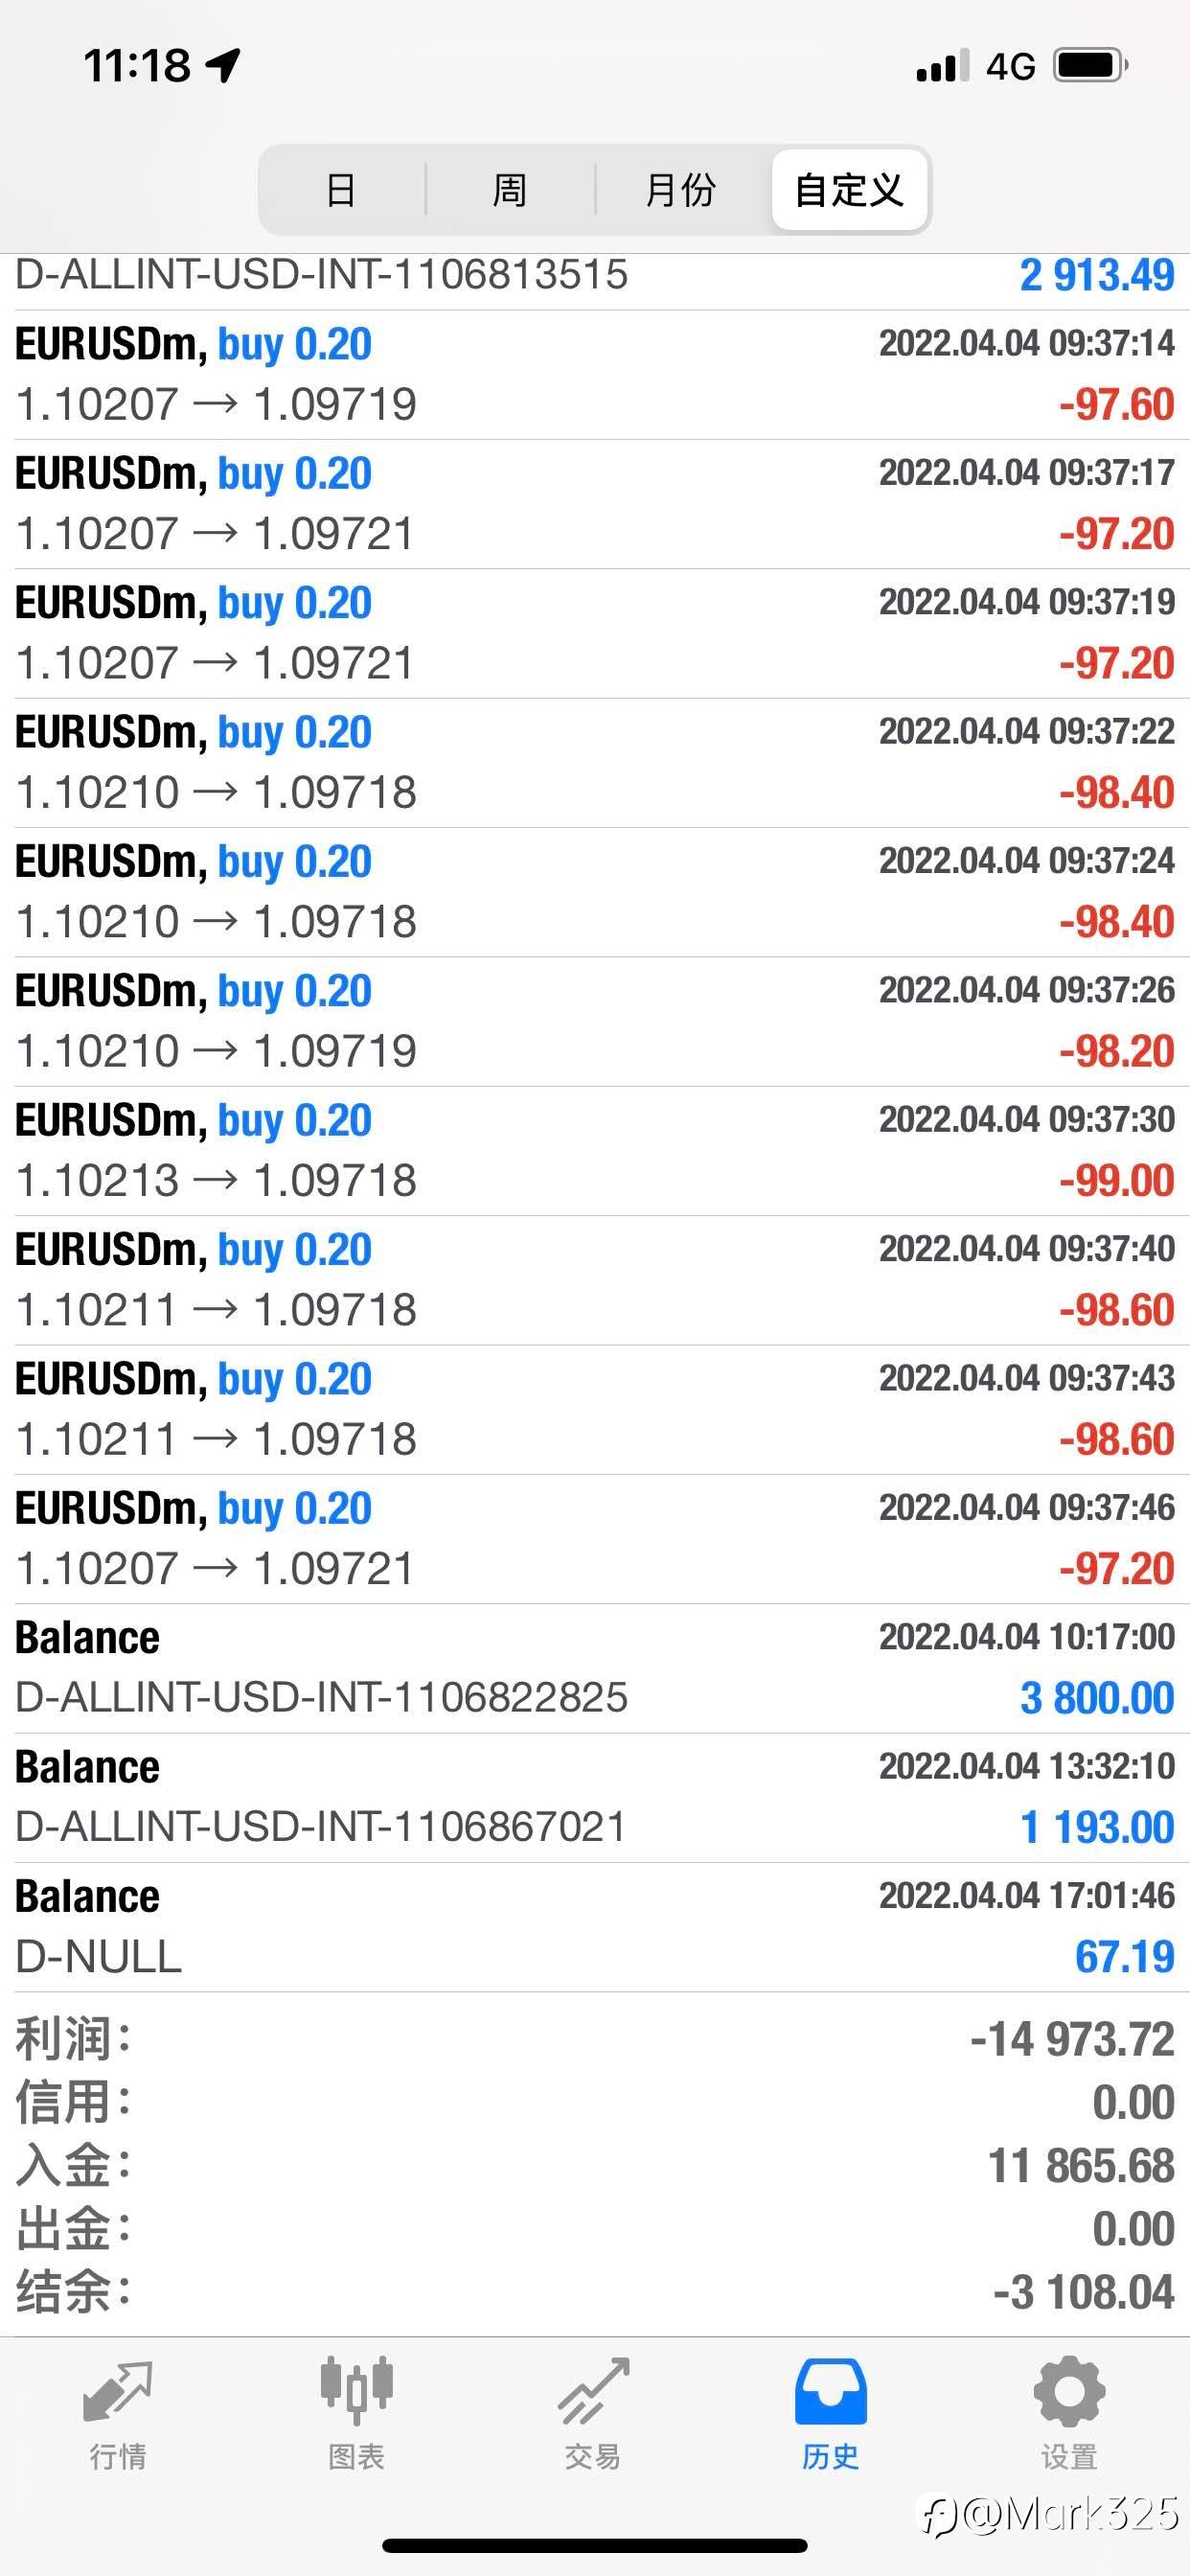This screenshot has height=2576, width=1190.
Task: Switch period filter to 日
Action: pyautogui.click(x=341, y=190)
